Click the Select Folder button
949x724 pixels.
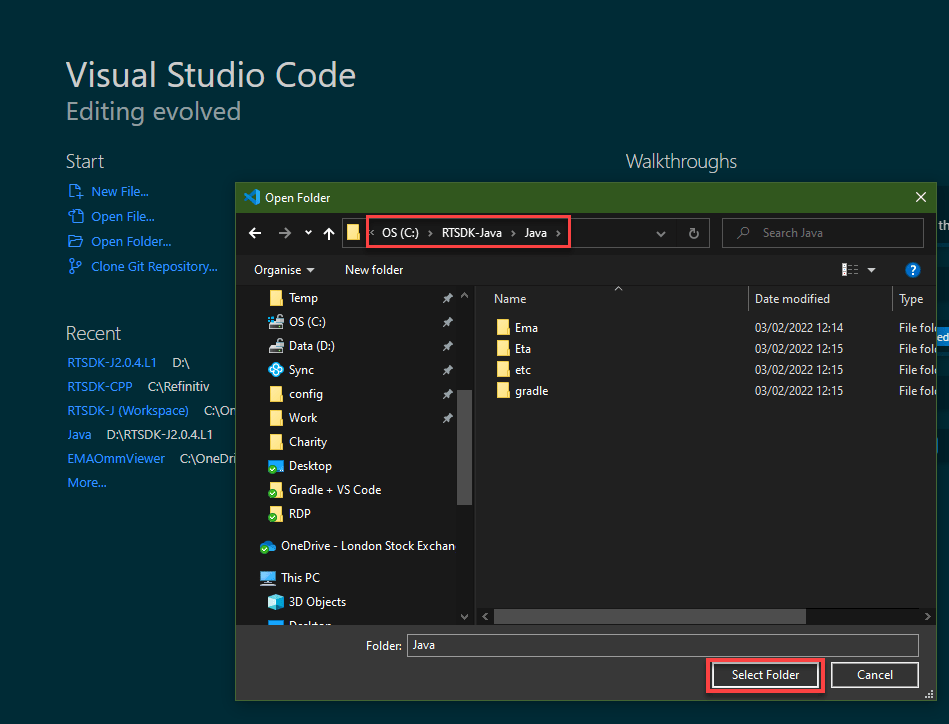764,675
